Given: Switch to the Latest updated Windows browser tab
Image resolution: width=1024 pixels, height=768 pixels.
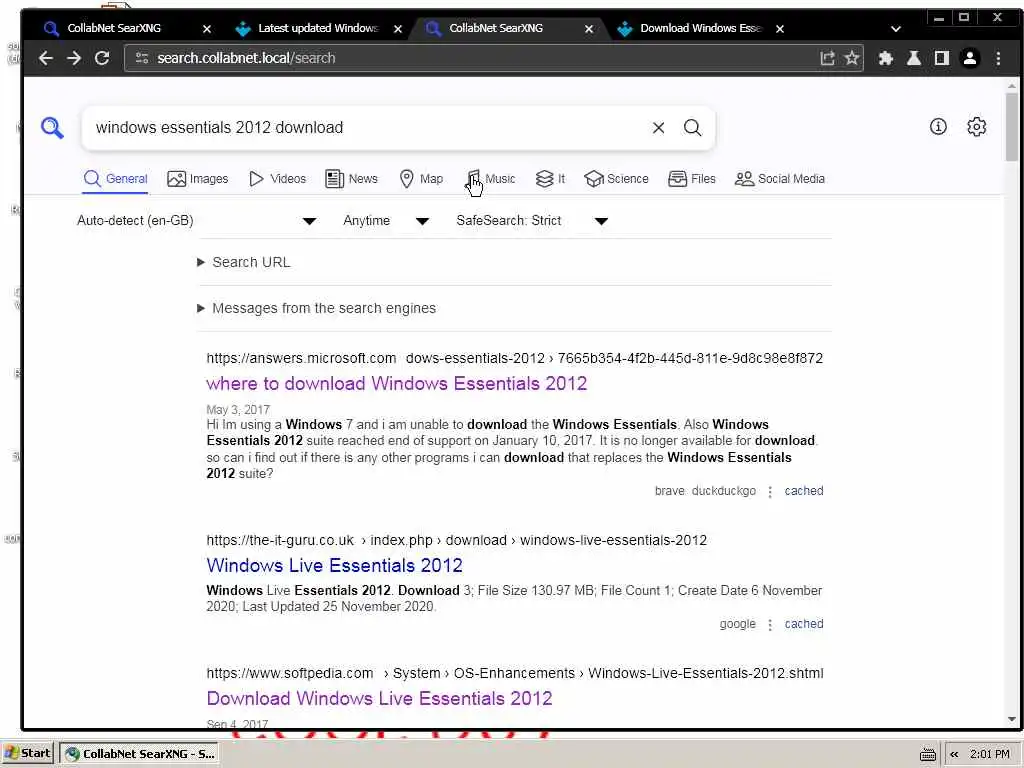Looking at the screenshot, I should (317, 28).
